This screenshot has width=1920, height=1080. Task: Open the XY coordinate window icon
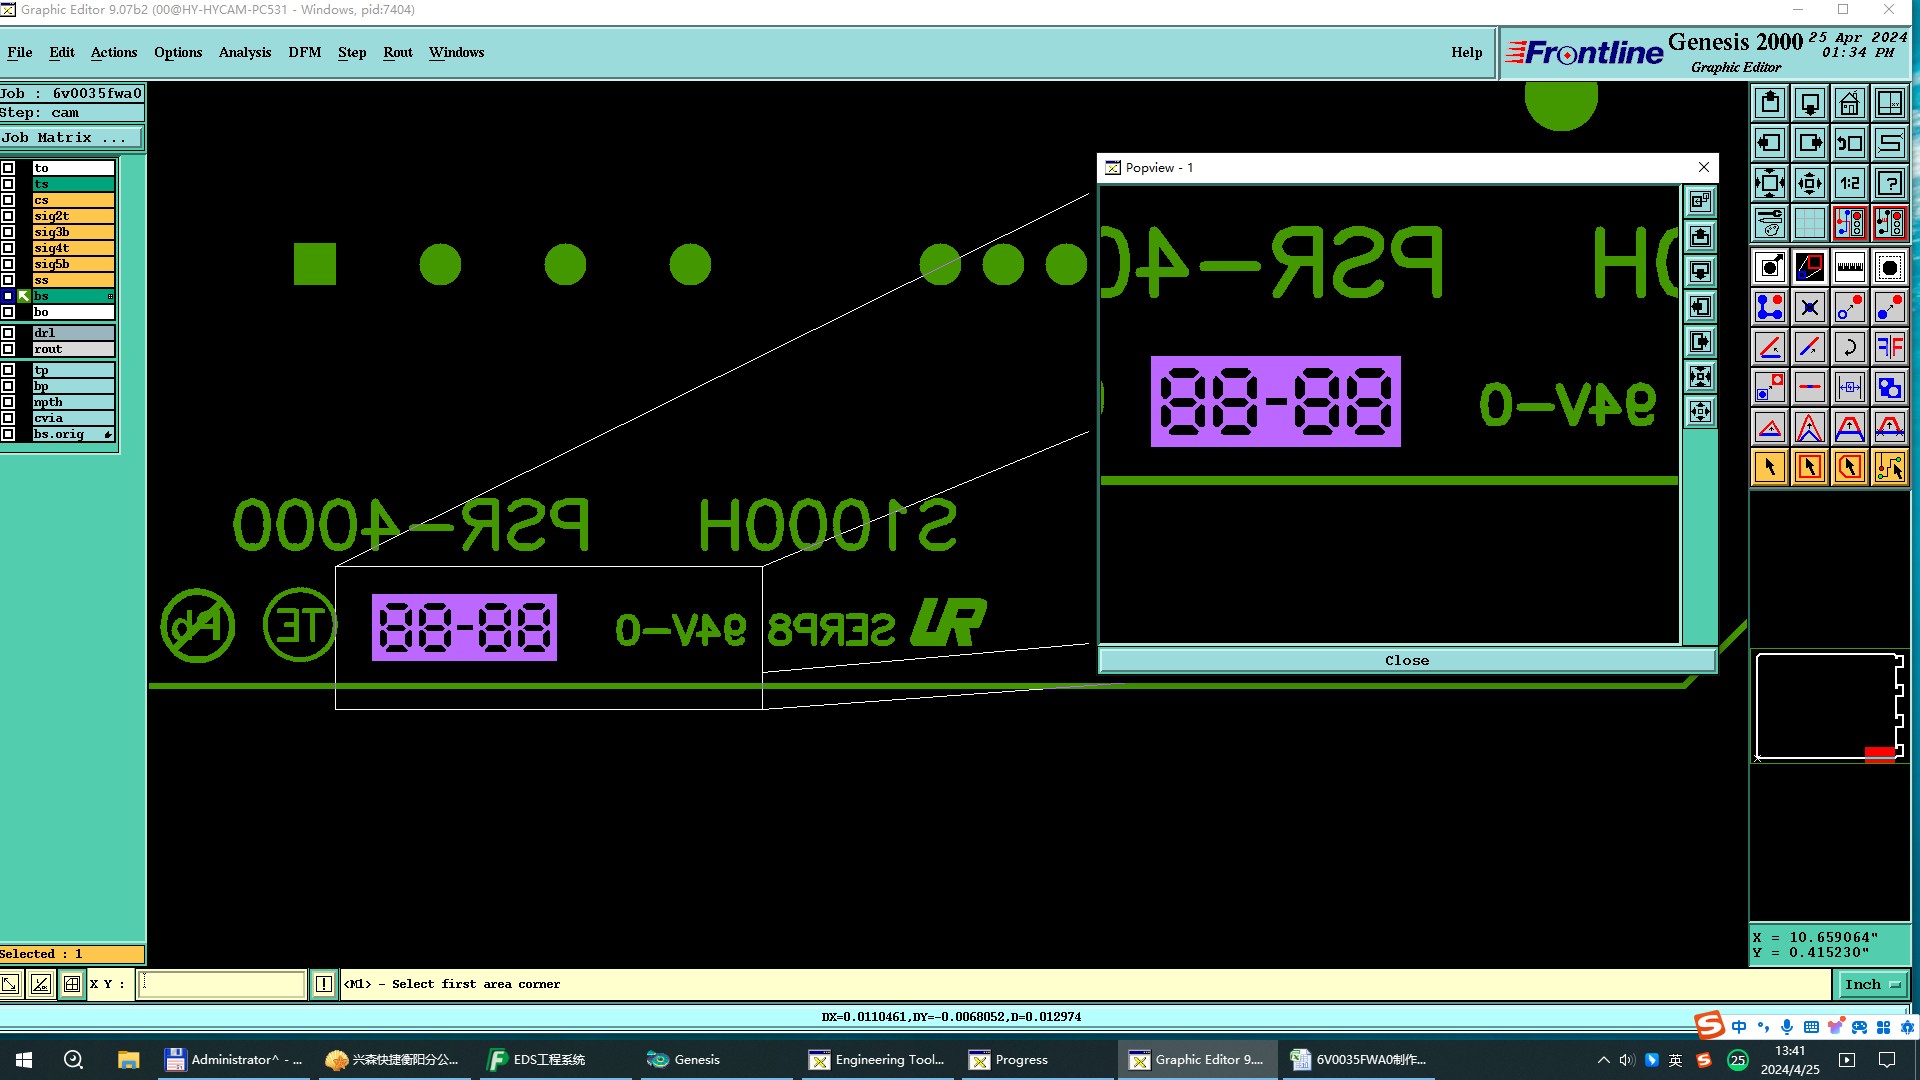(1890, 103)
